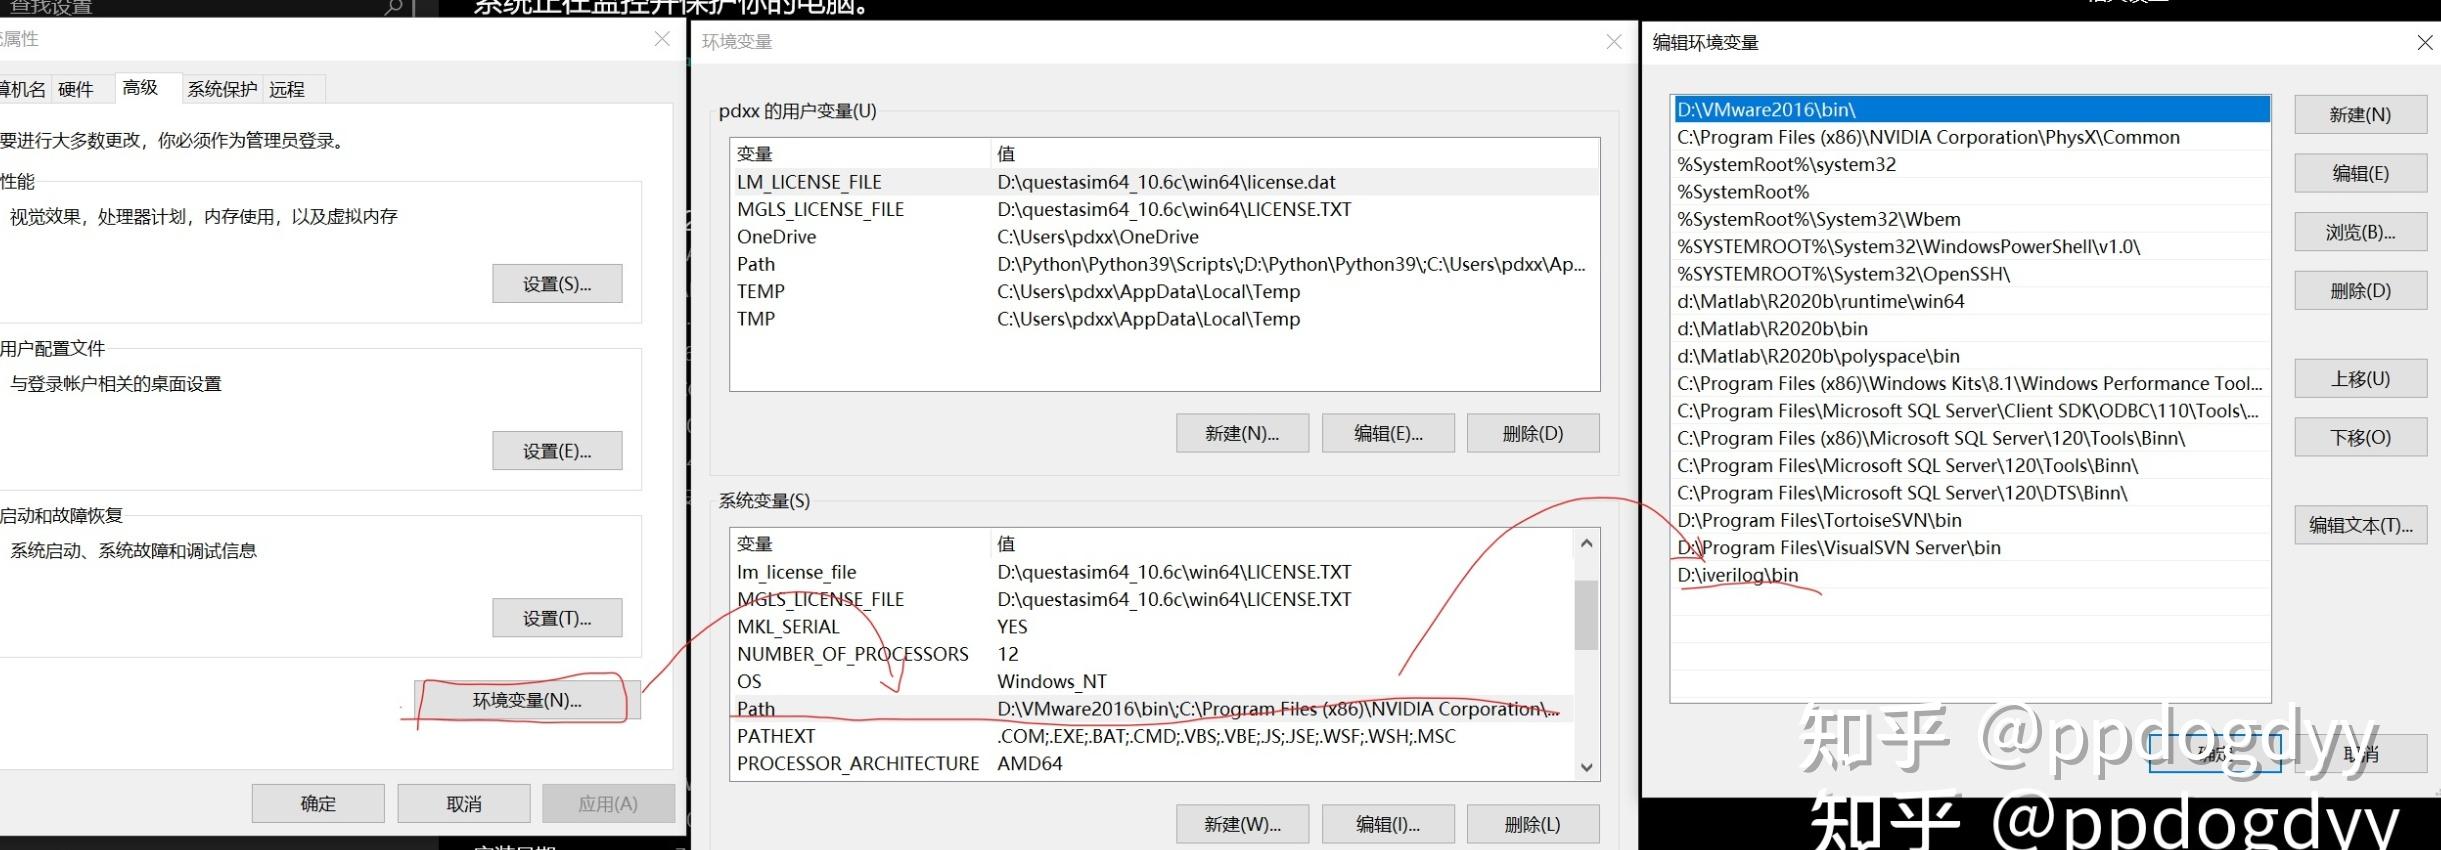Click the 变量 column header in system variables

(860, 543)
